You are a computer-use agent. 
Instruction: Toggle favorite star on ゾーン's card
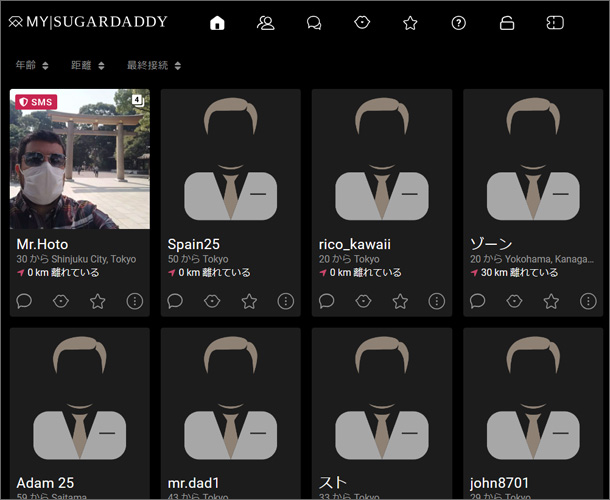tap(551, 301)
